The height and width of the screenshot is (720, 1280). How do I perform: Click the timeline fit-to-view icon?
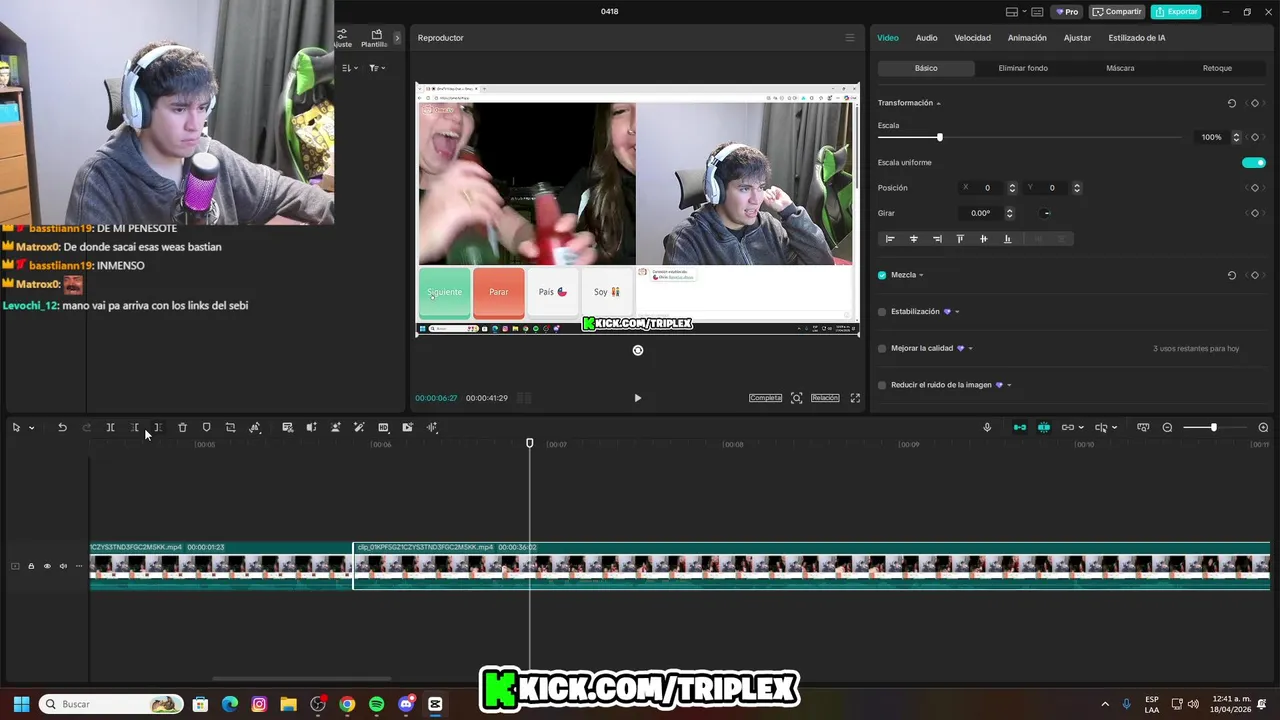1143,427
